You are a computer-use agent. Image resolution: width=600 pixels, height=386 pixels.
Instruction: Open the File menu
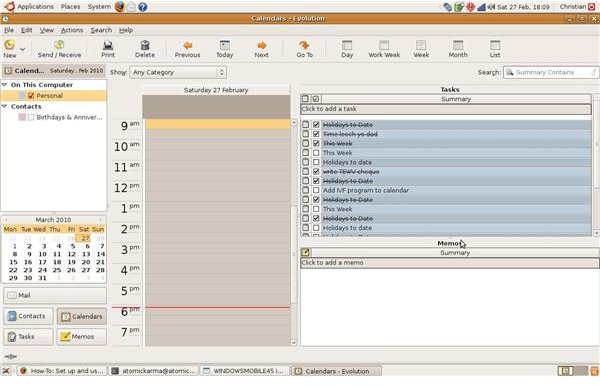(x=9, y=30)
